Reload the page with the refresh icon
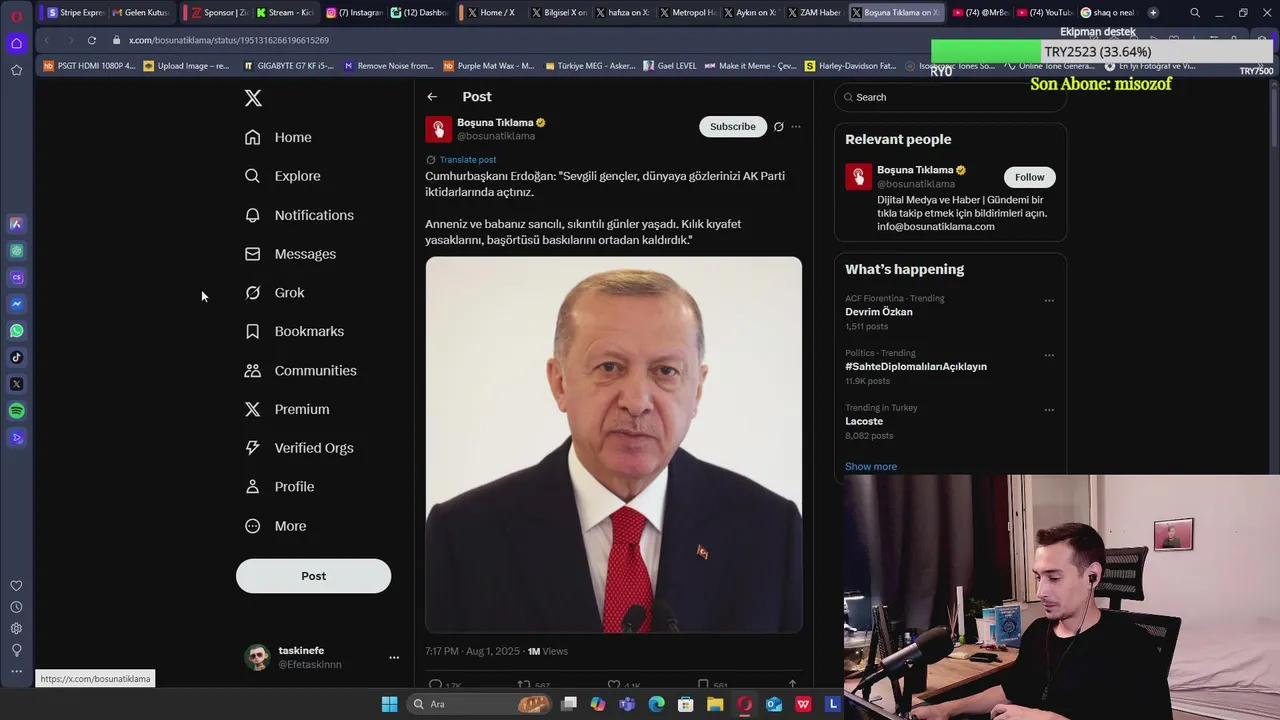This screenshot has width=1280, height=720. [x=91, y=40]
